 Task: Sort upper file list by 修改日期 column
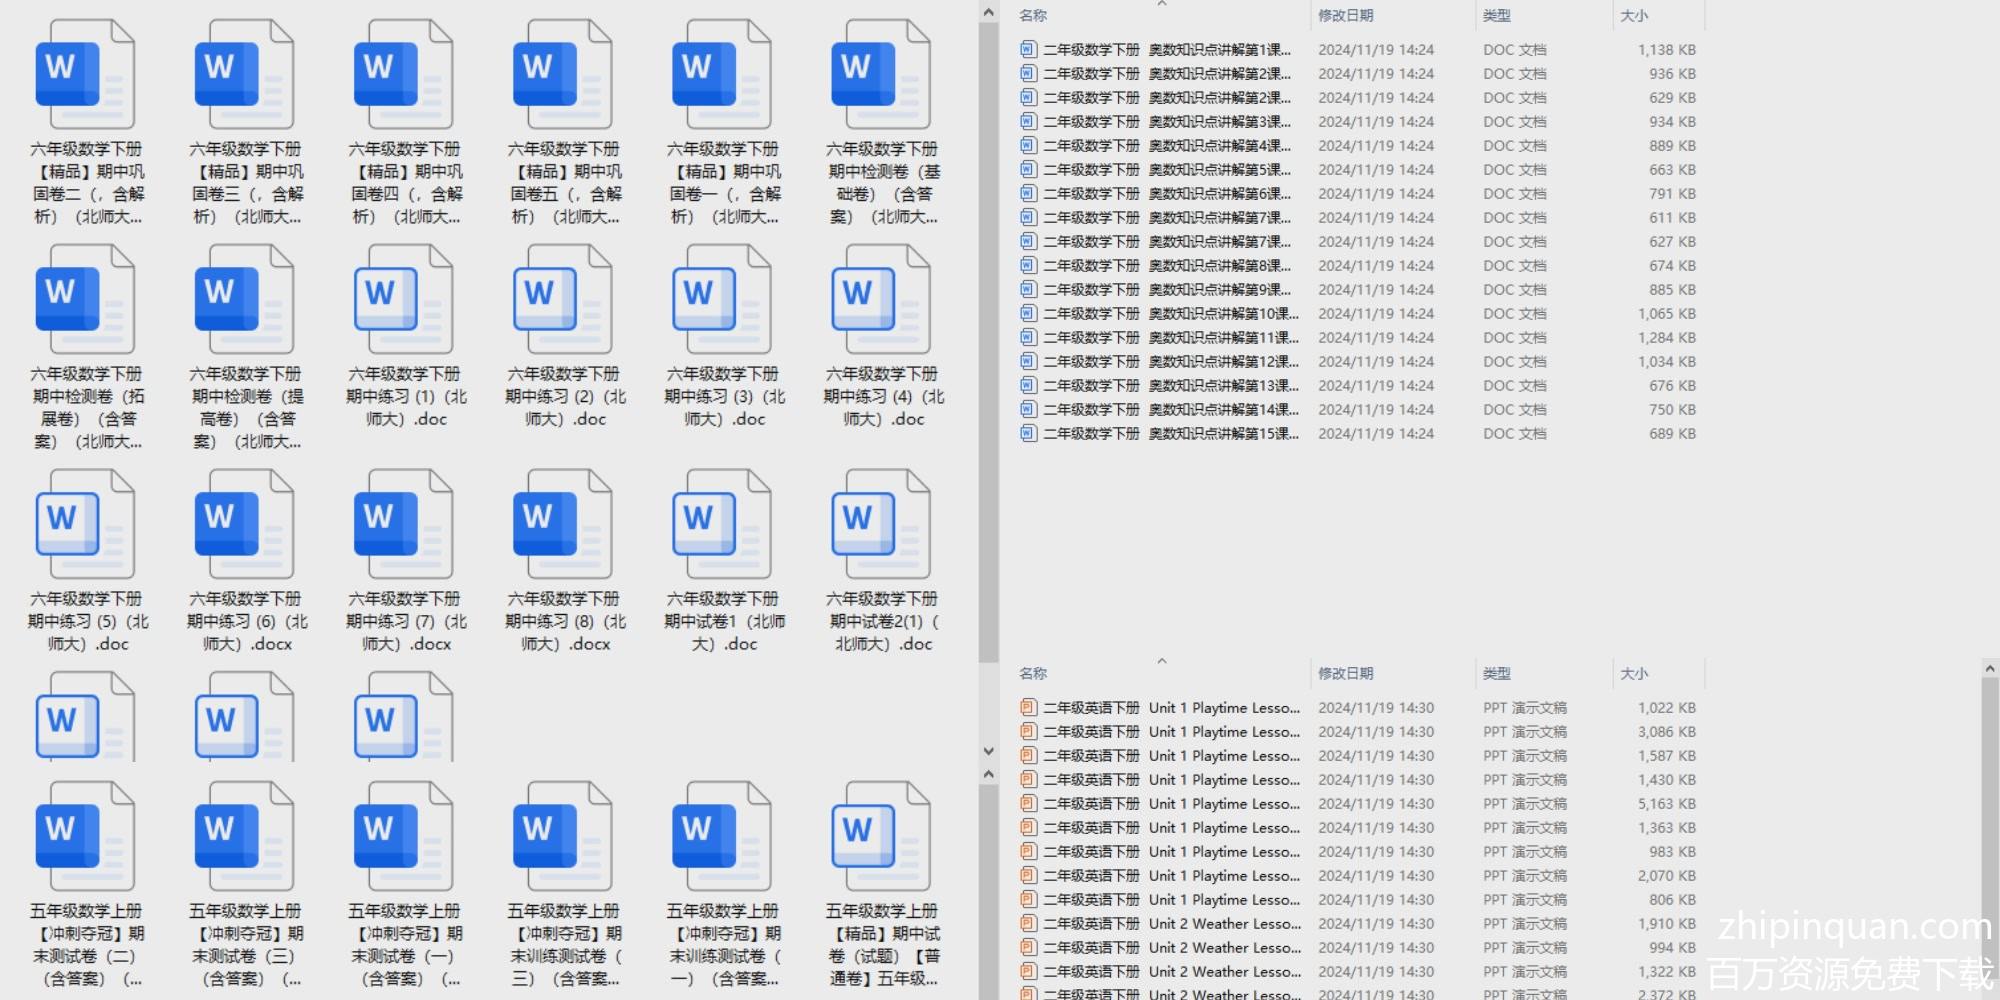pos(1345,16)
